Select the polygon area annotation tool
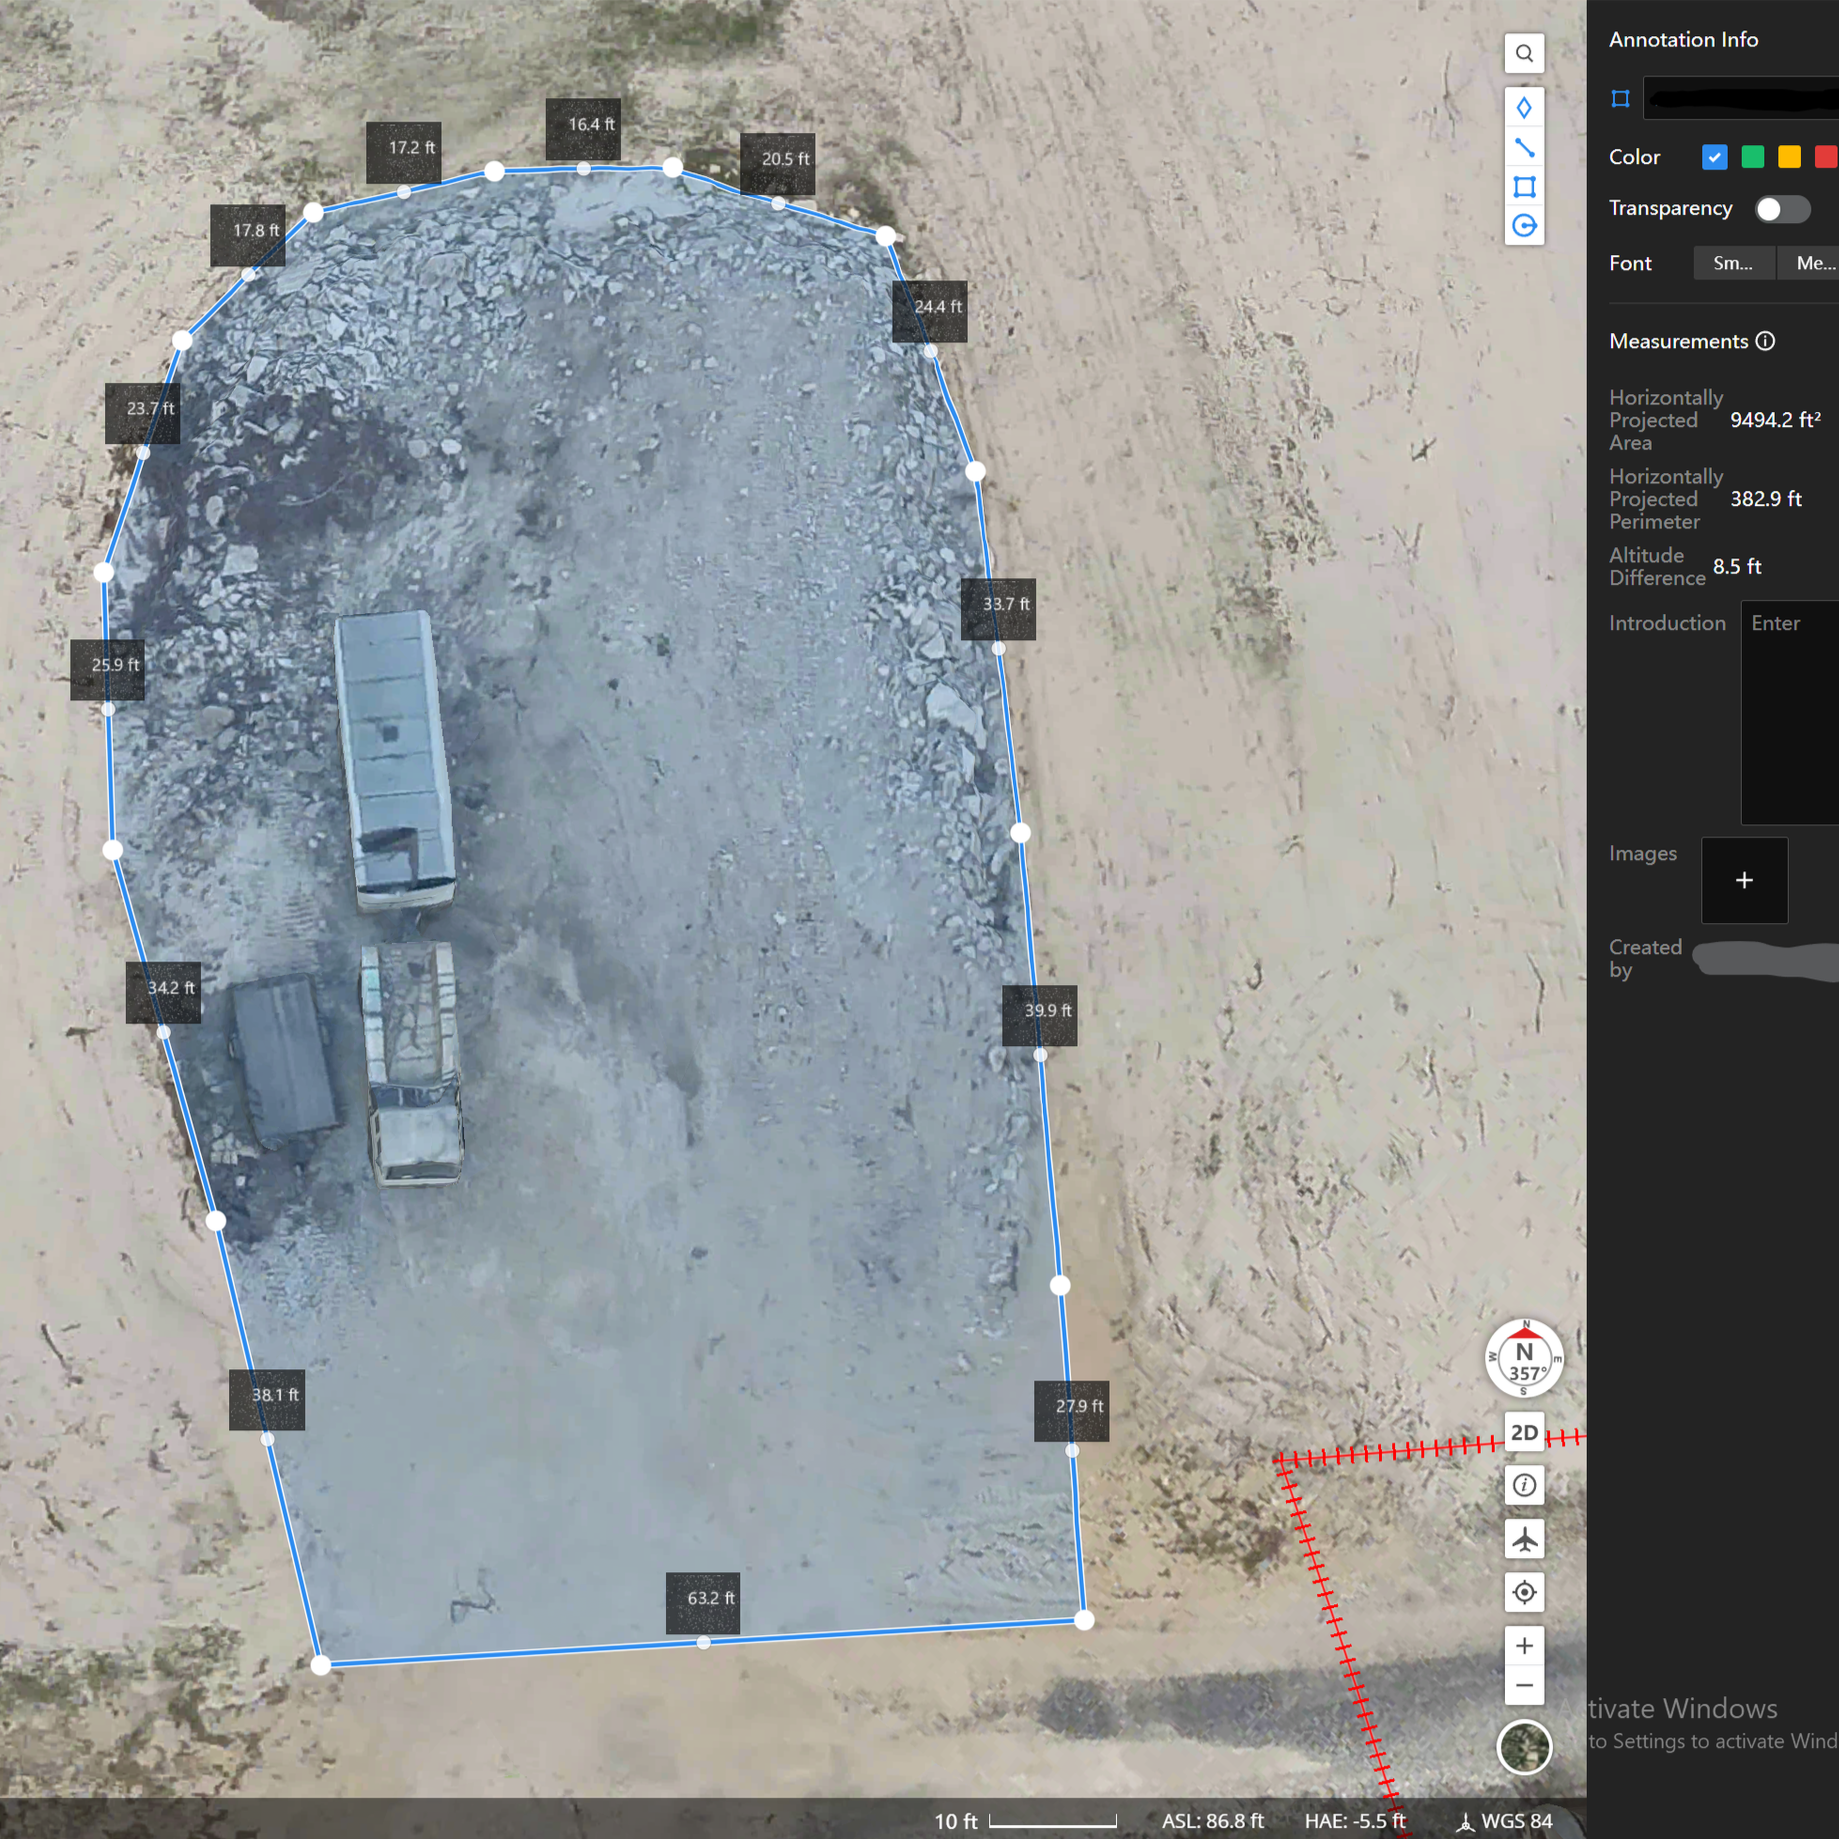Screen dimensions: 1839x1839 [1525, 187]
